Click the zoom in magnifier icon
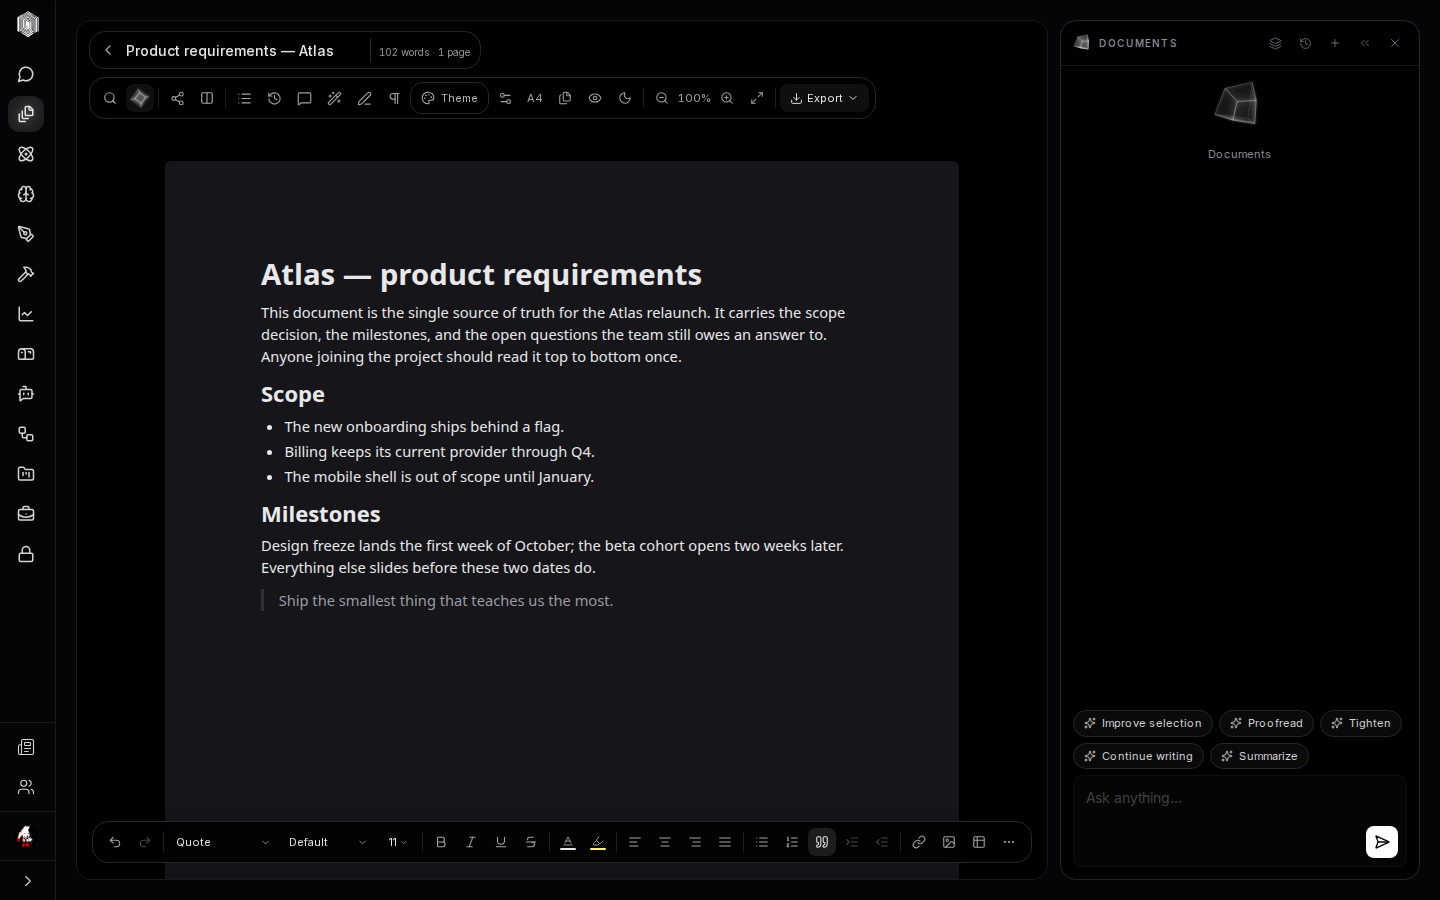Viewport: 1440px width, 900px height. 727,98
